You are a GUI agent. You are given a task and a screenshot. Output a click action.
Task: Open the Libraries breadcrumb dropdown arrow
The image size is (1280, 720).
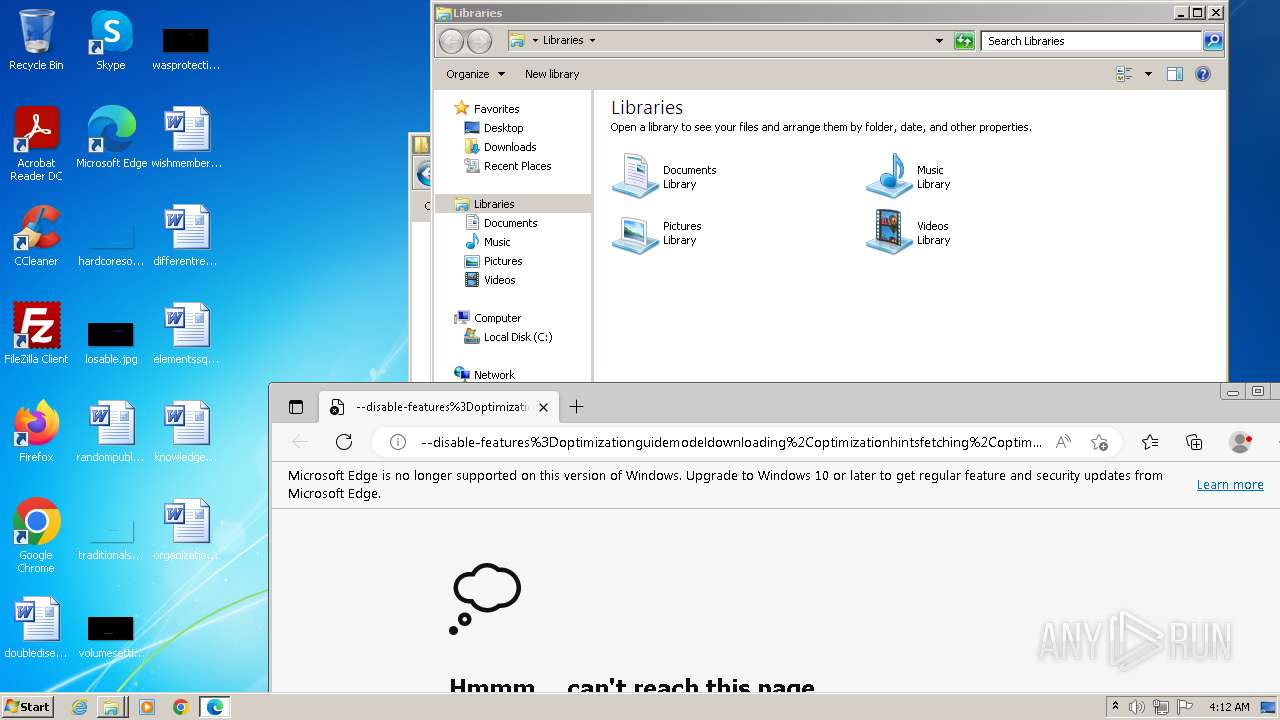point(592,41)
